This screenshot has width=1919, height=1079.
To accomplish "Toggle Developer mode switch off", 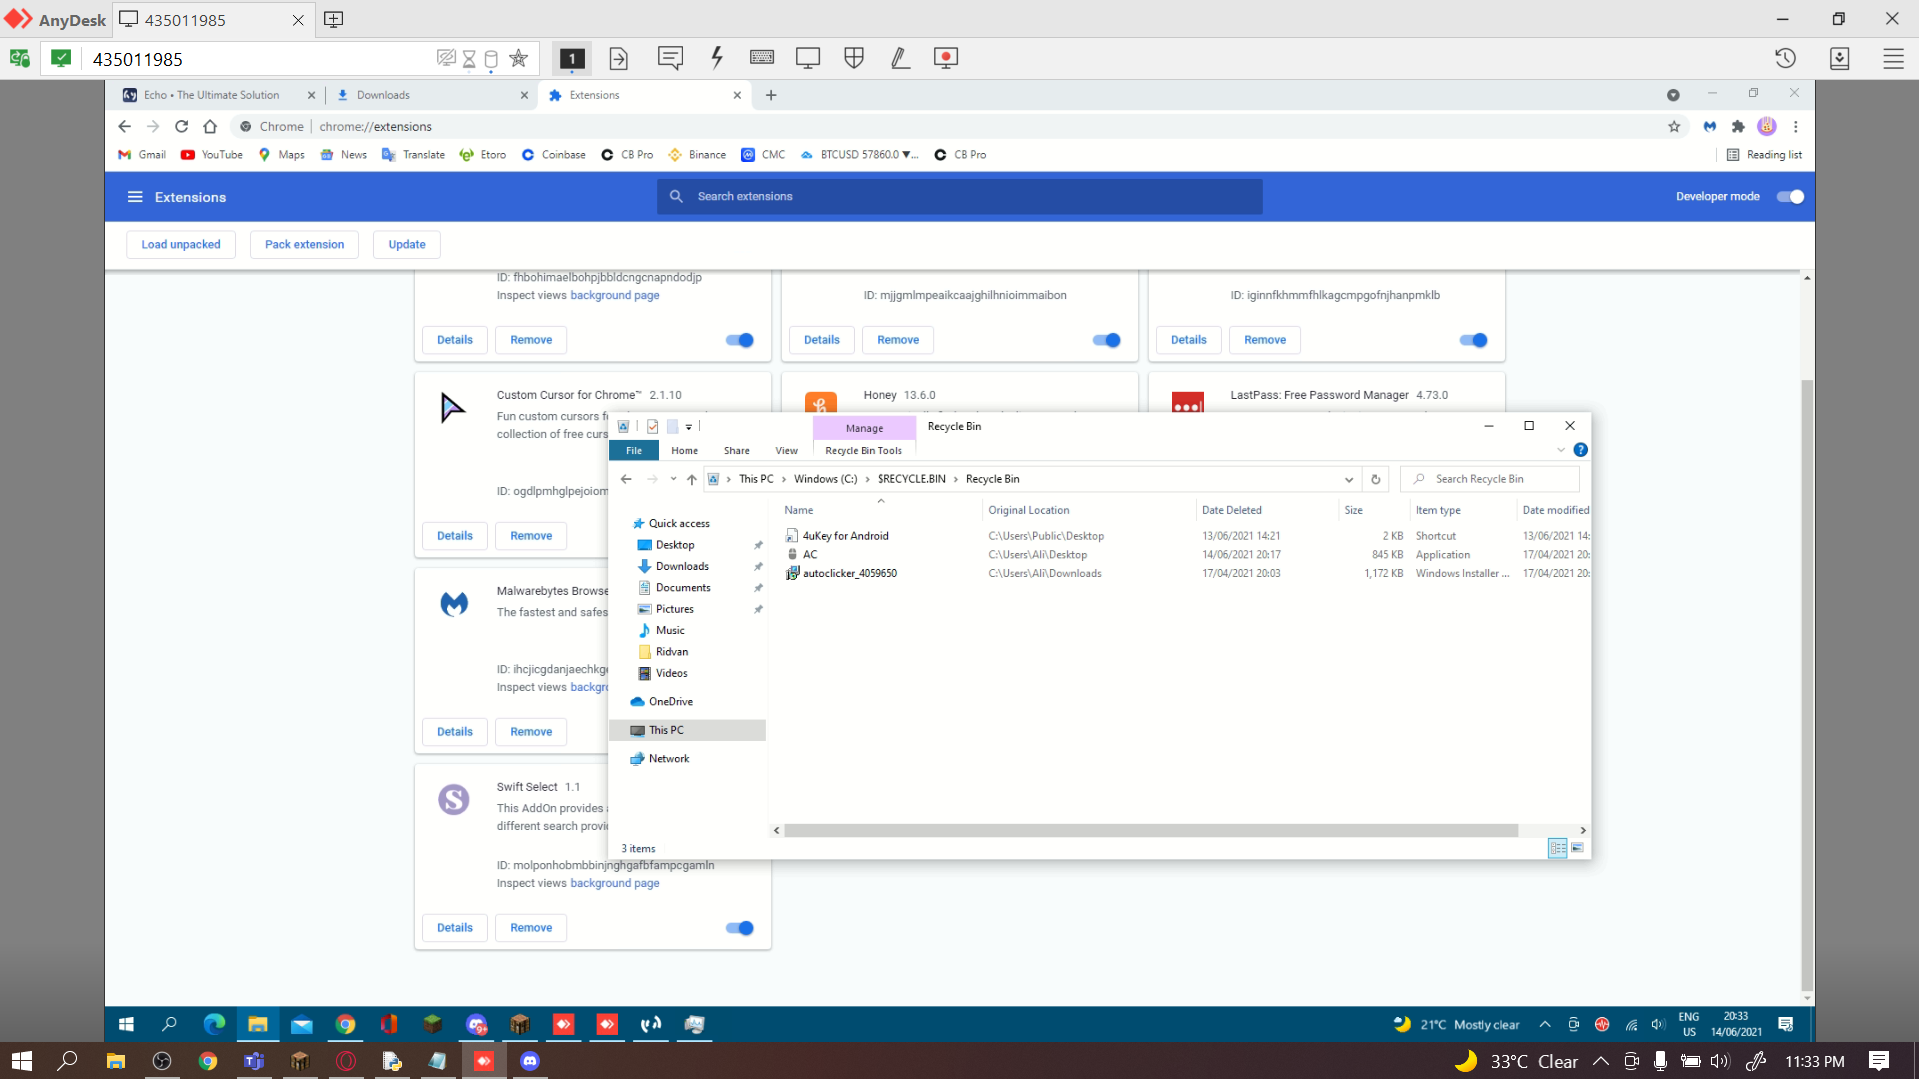I will 1789,196.
